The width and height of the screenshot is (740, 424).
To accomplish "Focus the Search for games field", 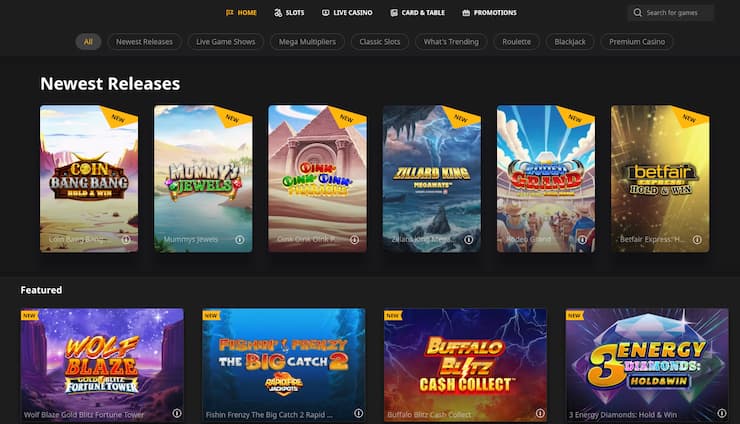I will tap(677, 13).
